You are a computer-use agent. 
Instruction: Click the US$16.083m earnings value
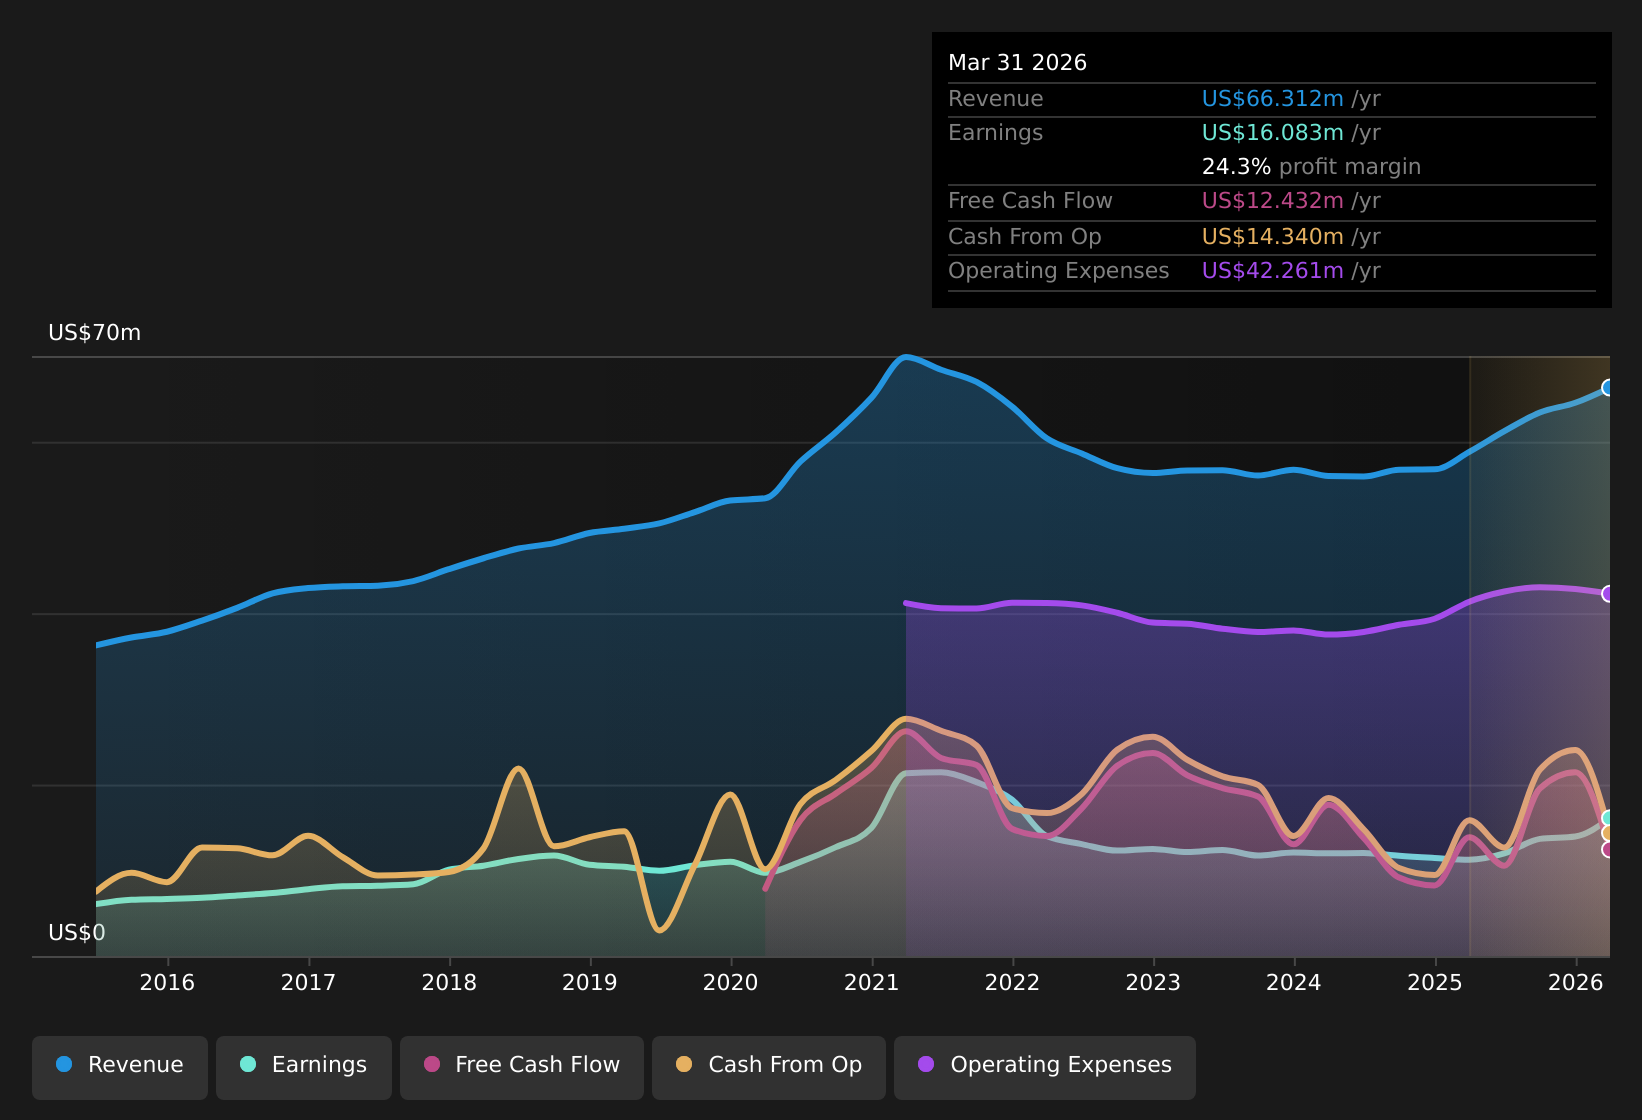(x=1272, y=133)
